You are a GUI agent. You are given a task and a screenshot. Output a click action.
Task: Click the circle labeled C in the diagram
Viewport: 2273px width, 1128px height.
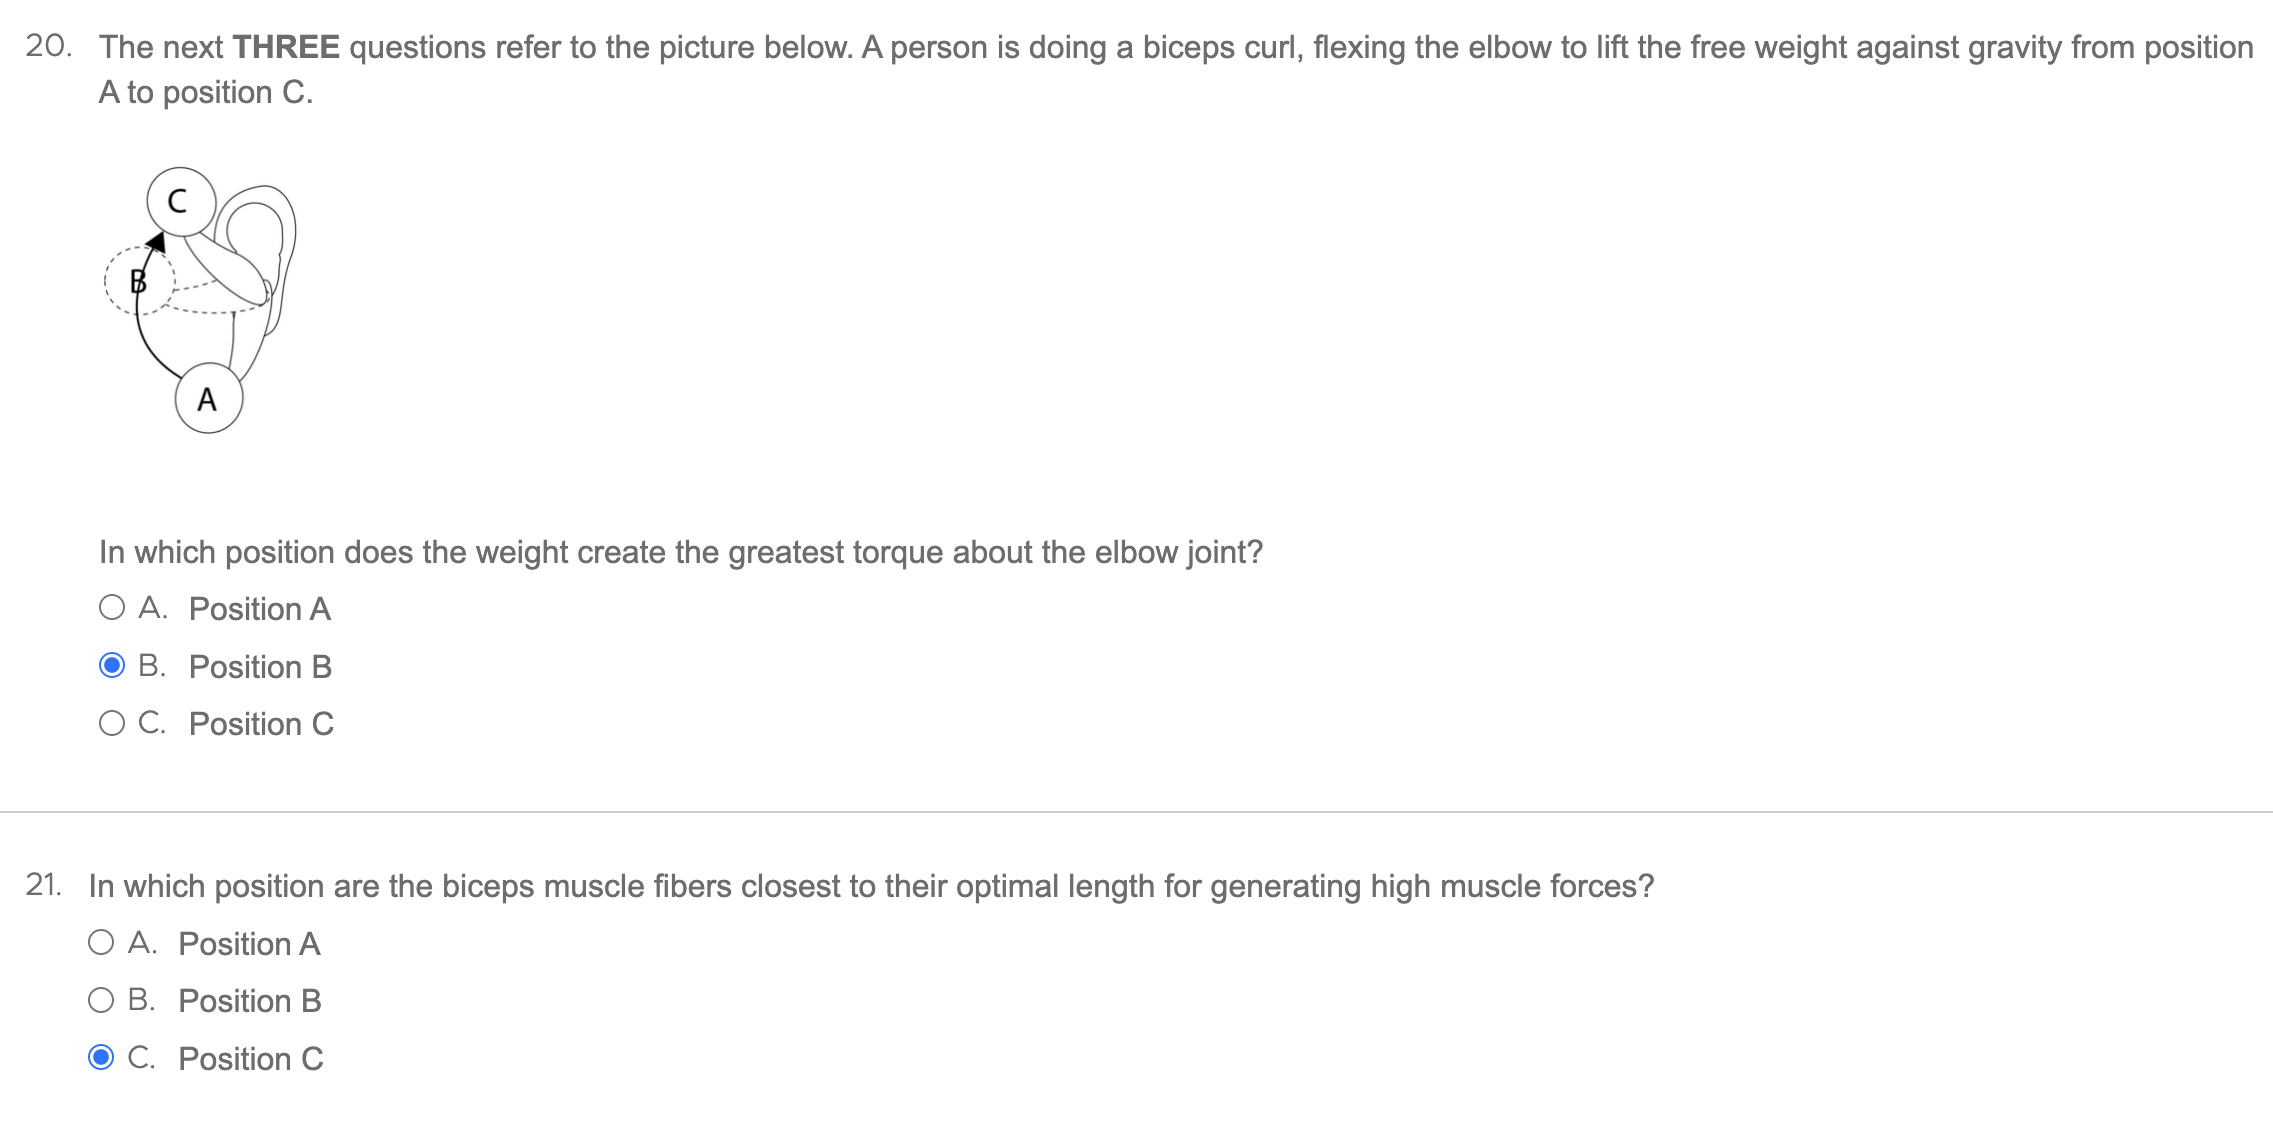coord(180,204)
